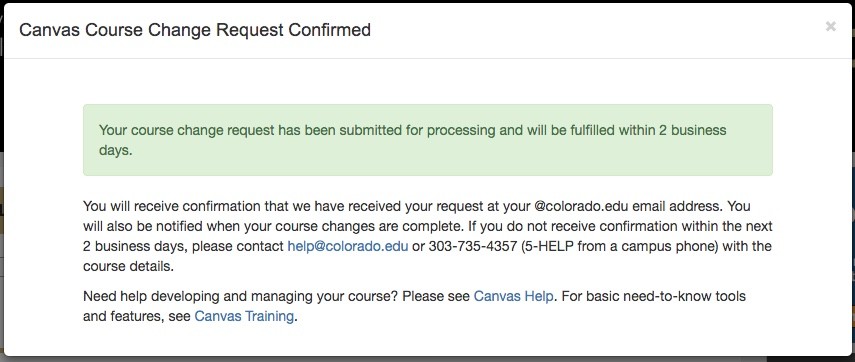Screen dimensions: 855x362
Task: Open the Canvas Help link
Action: coord(513,297)
